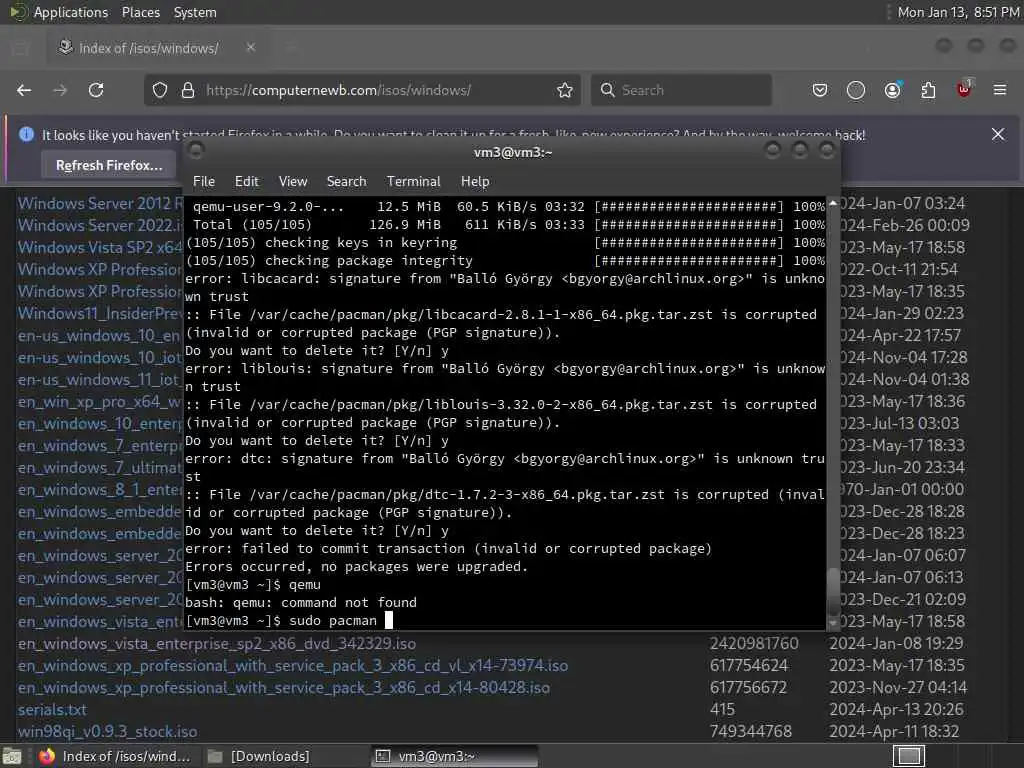Open the tracking protection shield icon
The image size is (1024, 768).
160,90
